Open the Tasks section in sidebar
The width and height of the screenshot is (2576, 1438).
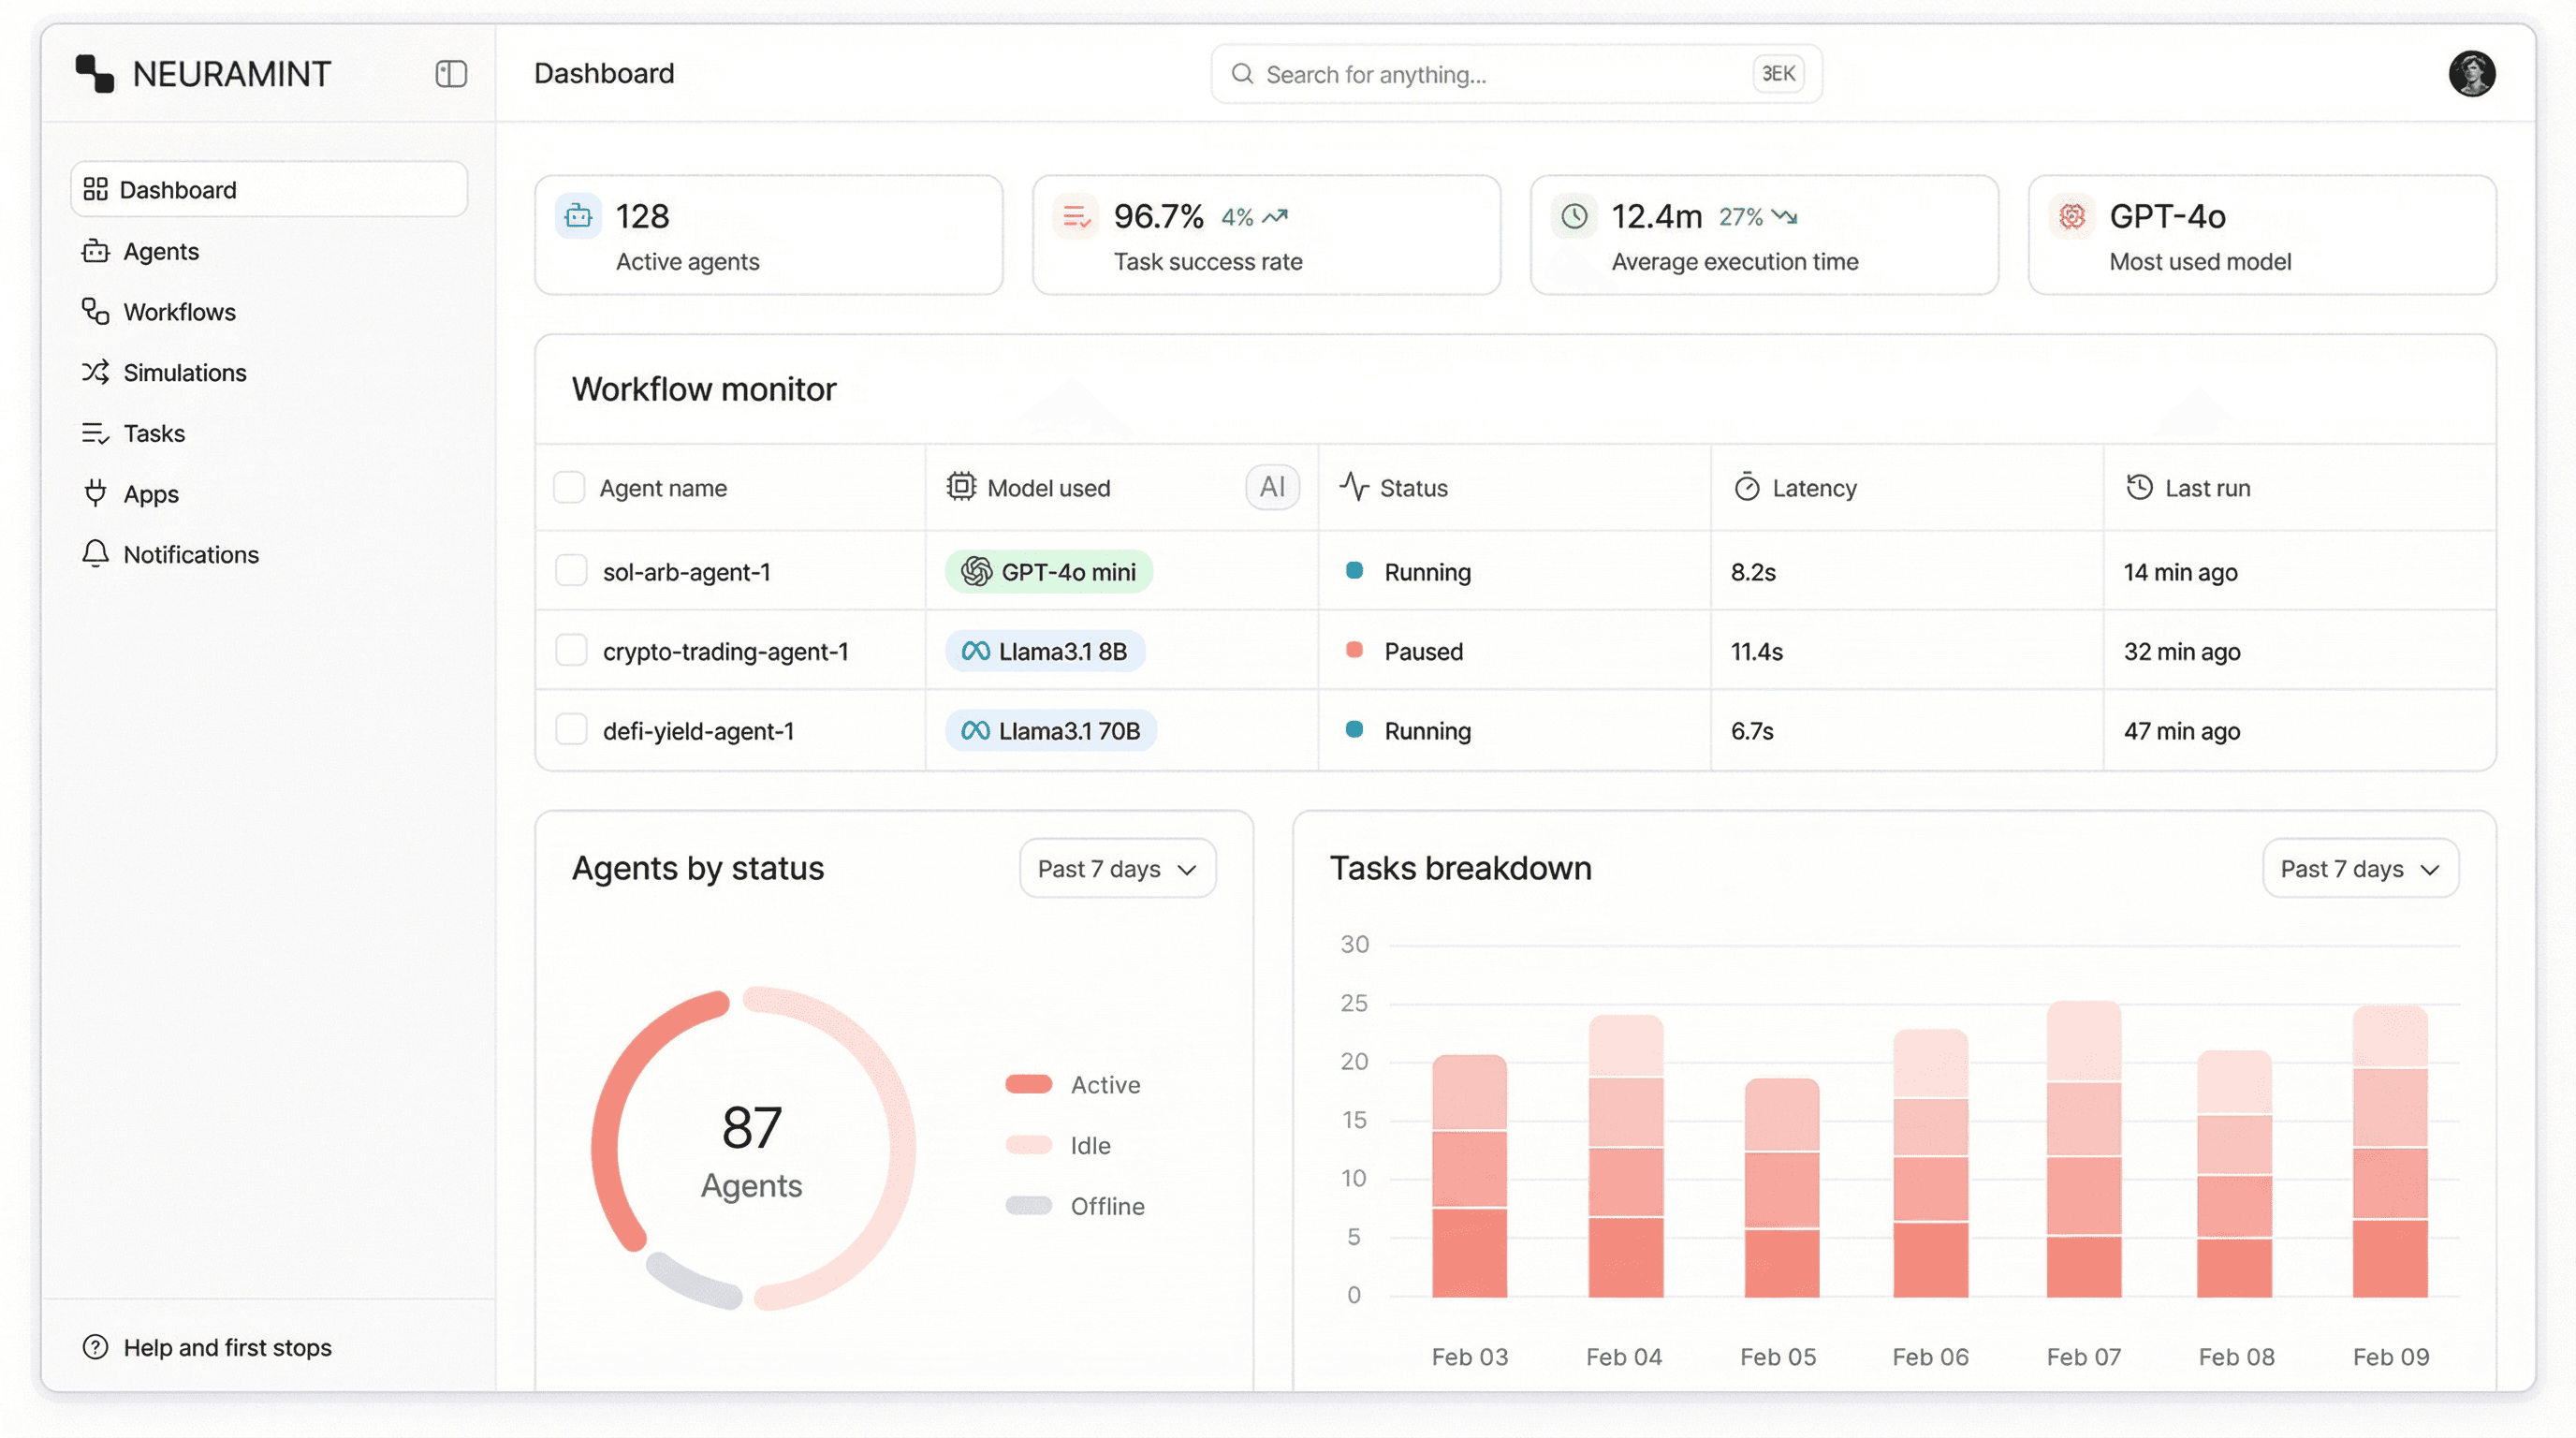pos(95,433)
